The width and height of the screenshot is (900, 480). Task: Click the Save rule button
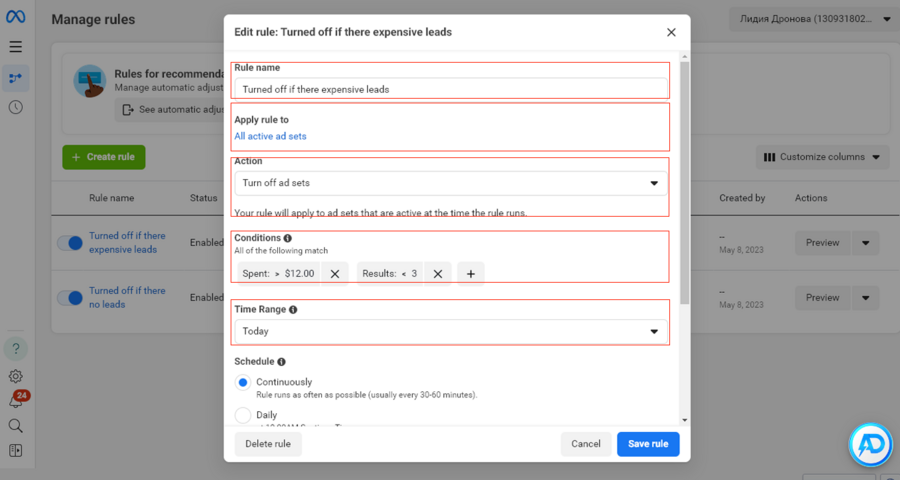click(x=648, y=444)
